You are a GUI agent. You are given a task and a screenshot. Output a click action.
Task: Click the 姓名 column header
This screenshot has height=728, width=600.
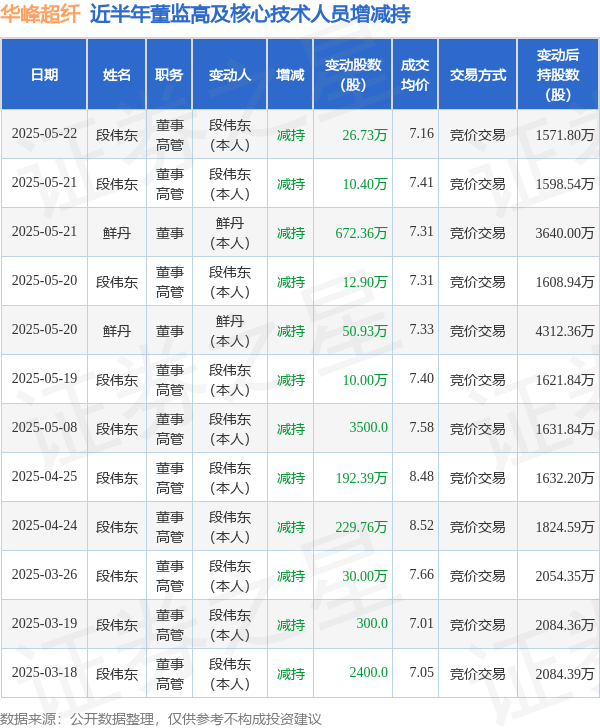click(x=117, y=75)
